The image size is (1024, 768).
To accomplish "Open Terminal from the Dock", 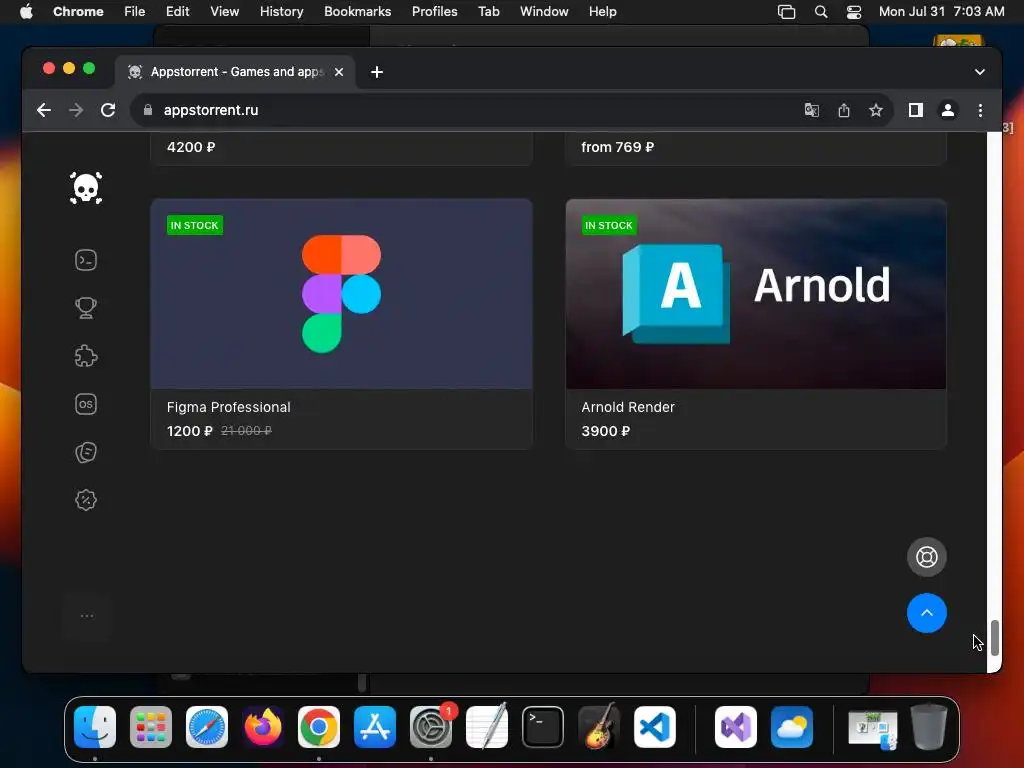I will point(543,727).
